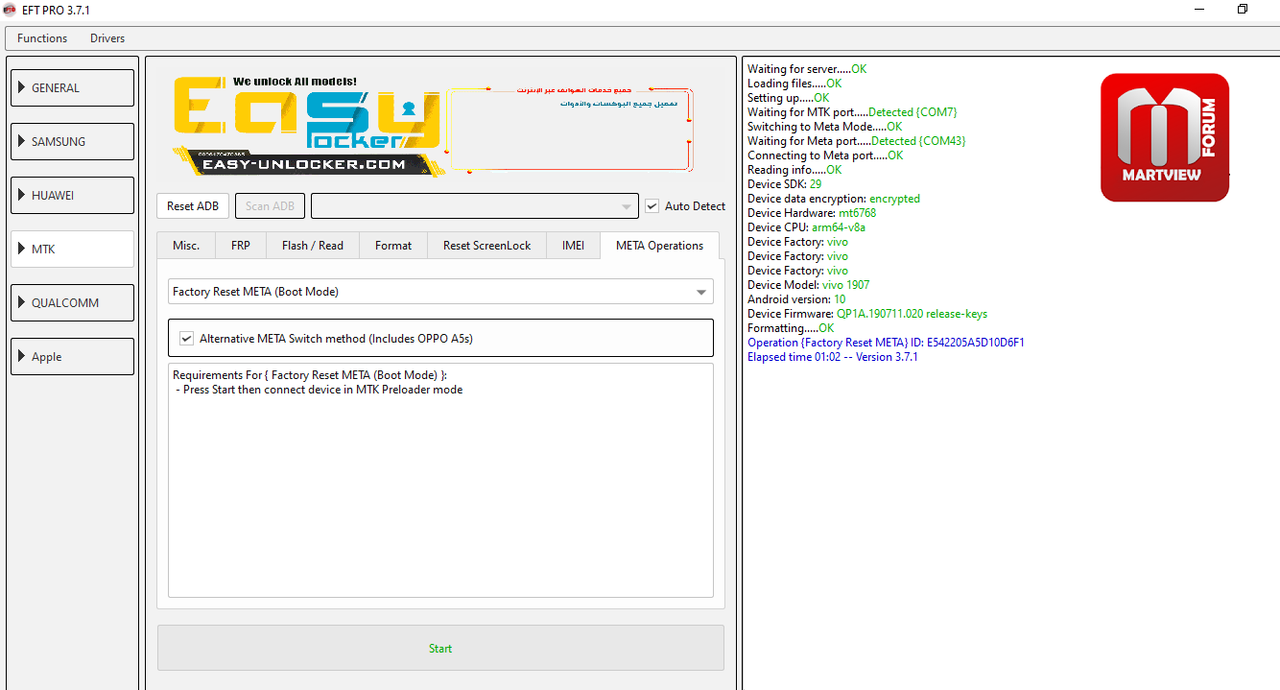Viewport: 1280px width, 690px height.
Task: Click 'Connecting to Meta port' log line
Action: click(x=825, y=155)
